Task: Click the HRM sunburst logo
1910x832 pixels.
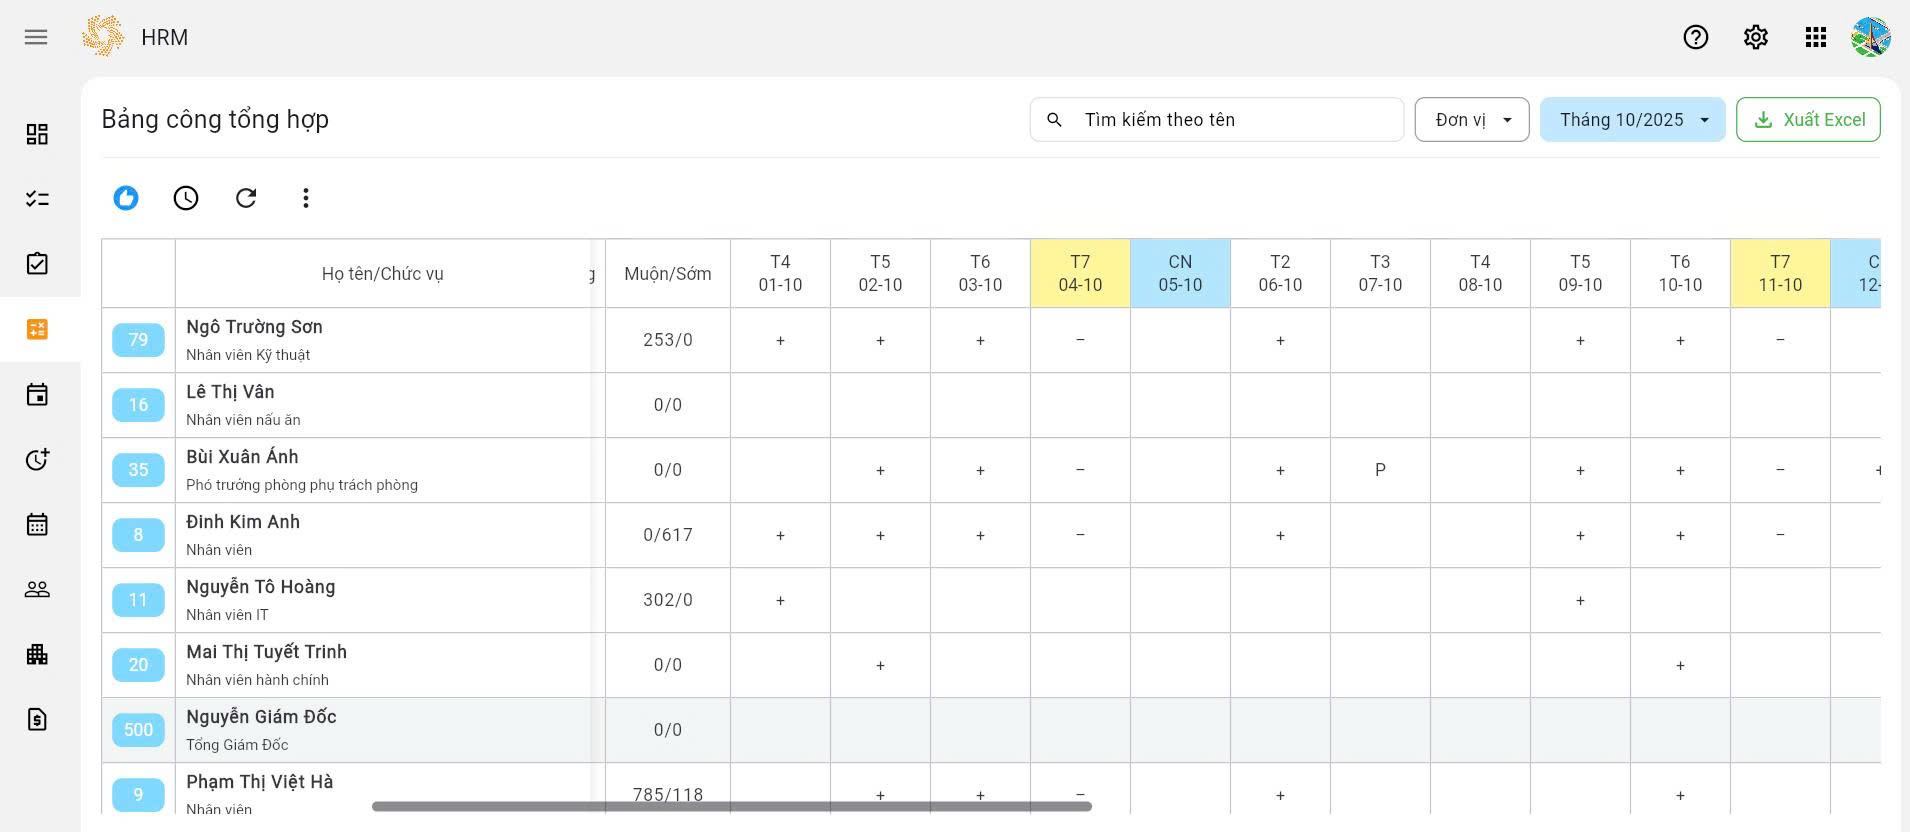Action: click(103, 37)
